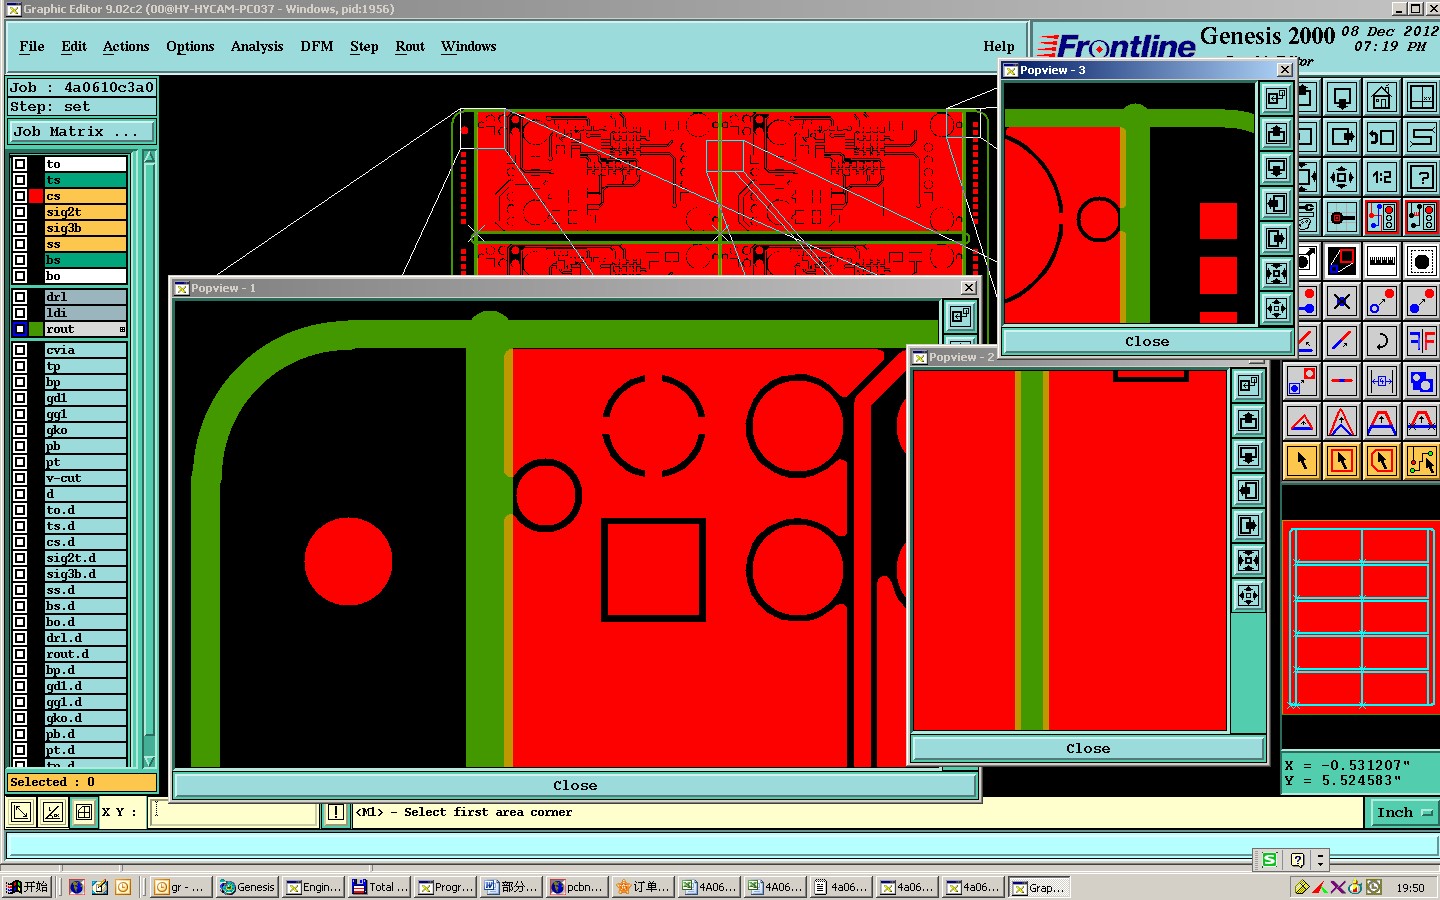The height and width of the screenshot is (900, 1440).
Task: Click the grid snap icon beside X Y
Action: (84, 812)
